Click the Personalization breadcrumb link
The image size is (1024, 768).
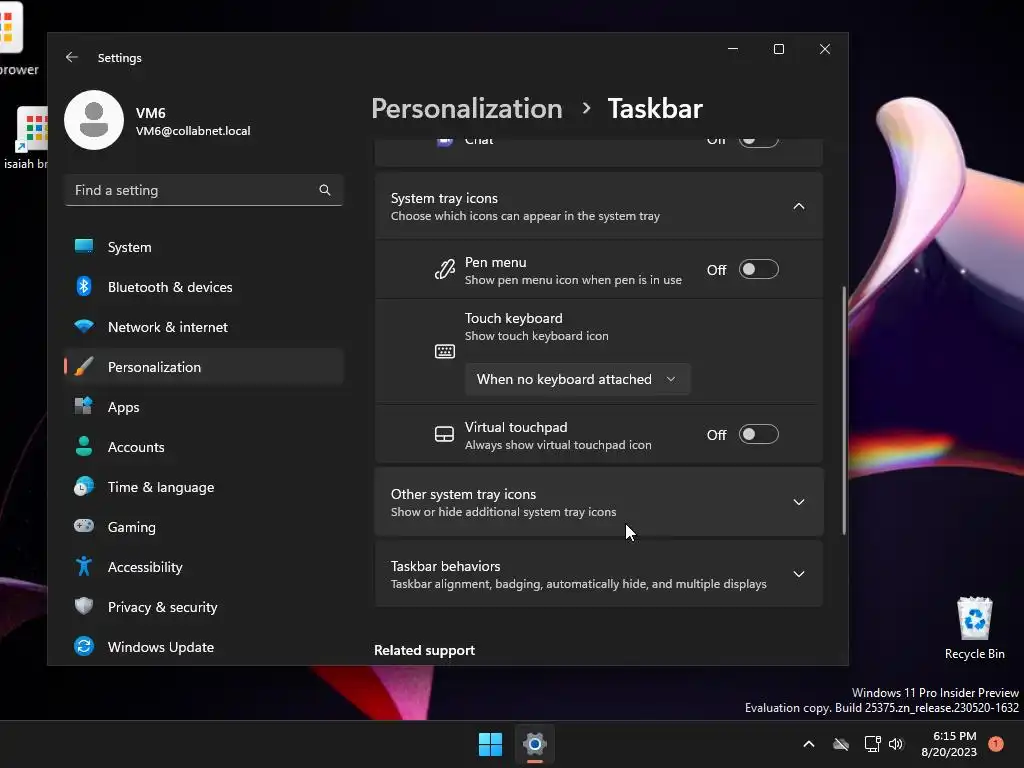point(466,108)
